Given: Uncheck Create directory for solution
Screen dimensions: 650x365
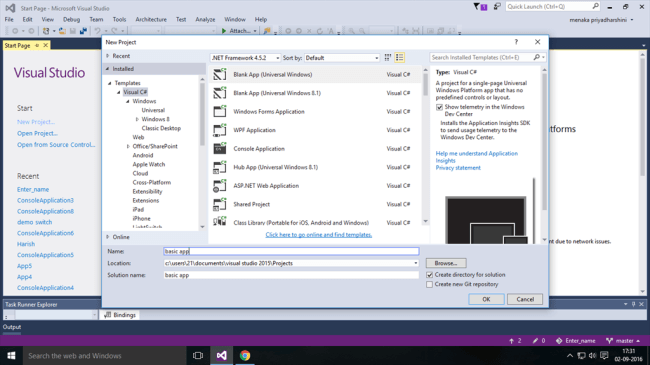Looking at the screenshot, I should tap(429, 275).
